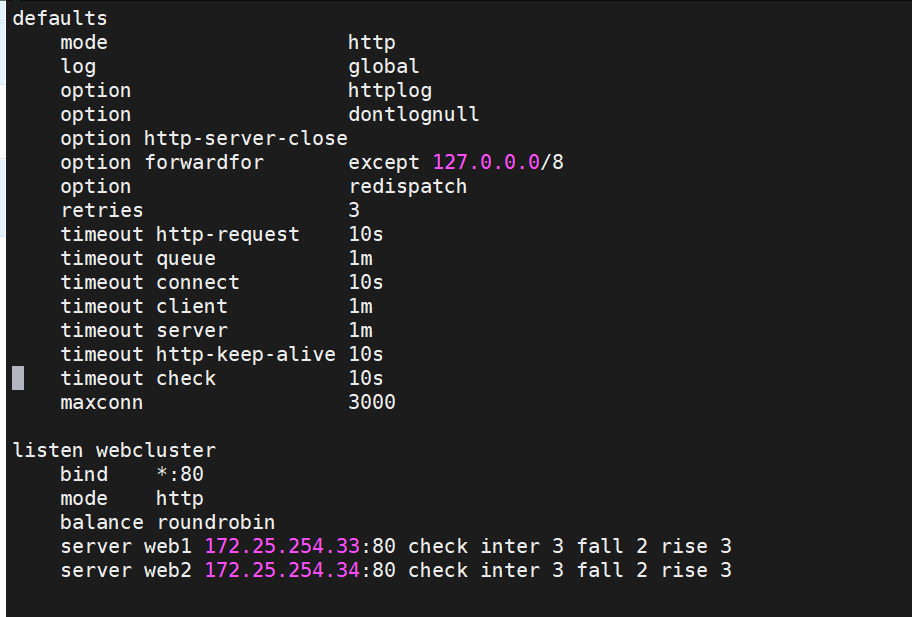
Task: Click 'http-server-close' option text
Action: pos(245,138)
